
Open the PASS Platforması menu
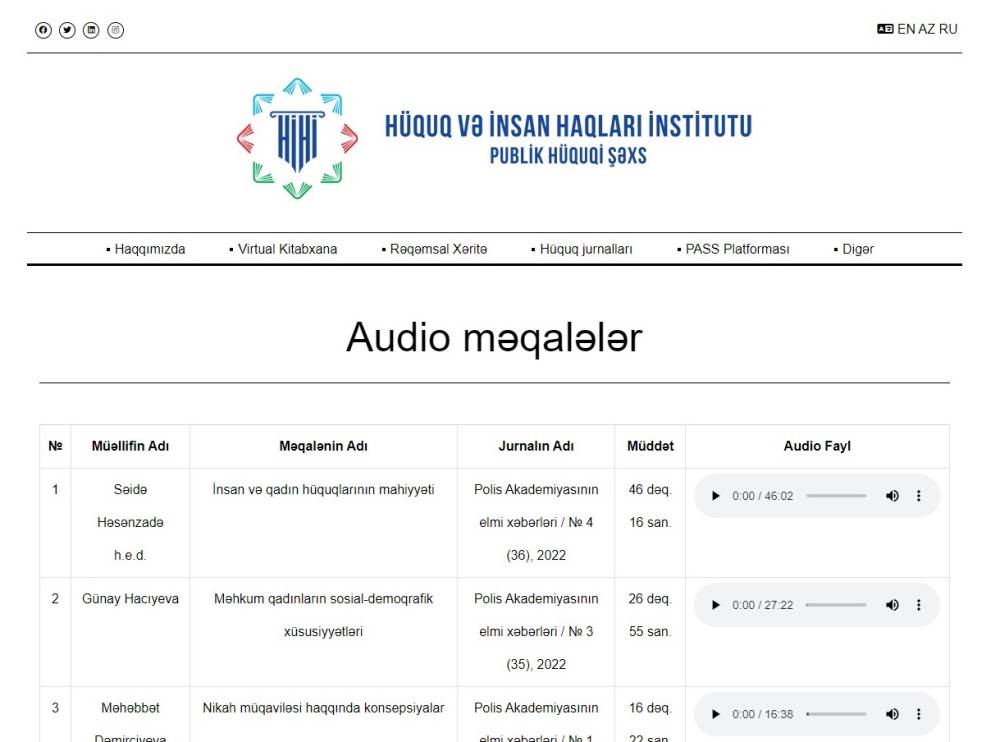(733, 249)
